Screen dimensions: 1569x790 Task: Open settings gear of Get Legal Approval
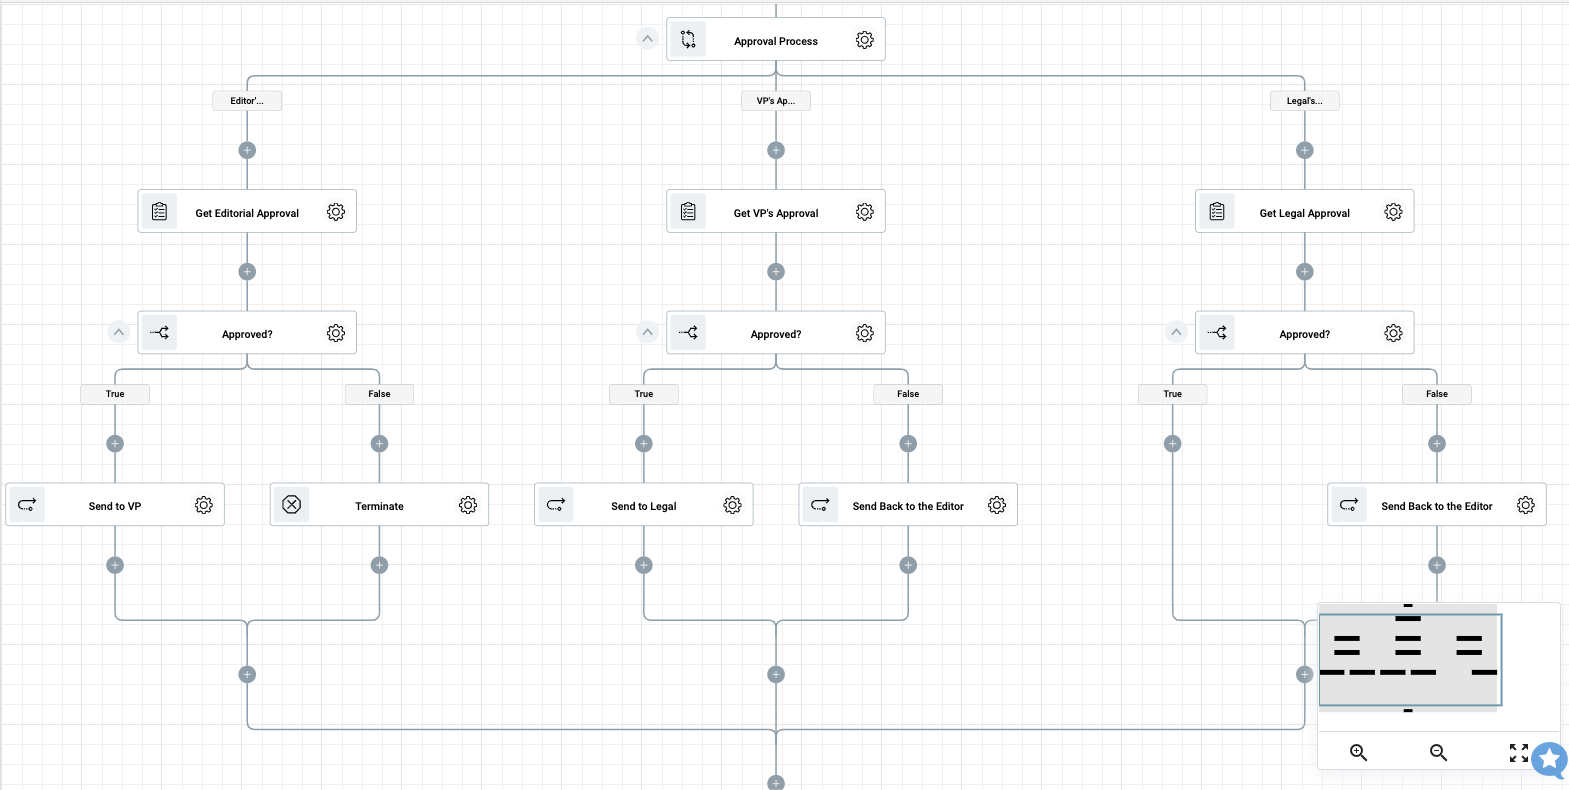click(x=1393, y=212)
